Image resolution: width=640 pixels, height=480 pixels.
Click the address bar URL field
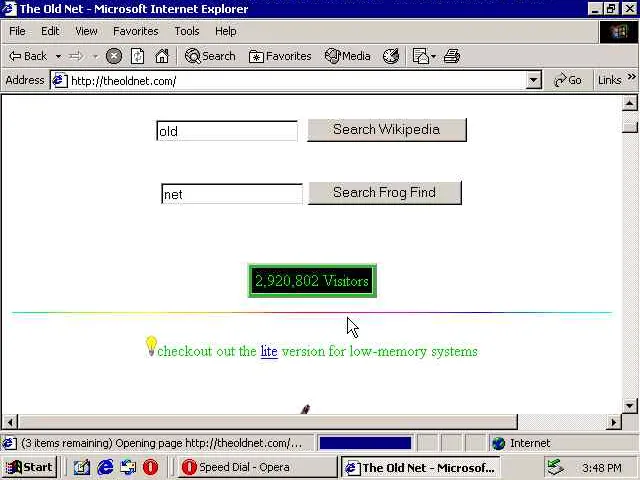click(x=297, y=81)
